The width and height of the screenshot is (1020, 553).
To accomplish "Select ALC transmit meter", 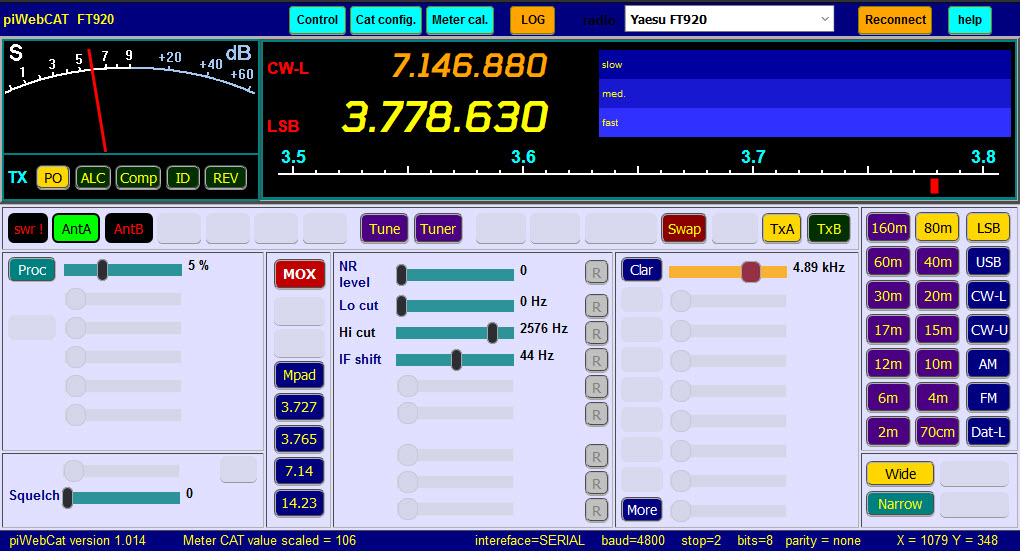I will (93, 178).
